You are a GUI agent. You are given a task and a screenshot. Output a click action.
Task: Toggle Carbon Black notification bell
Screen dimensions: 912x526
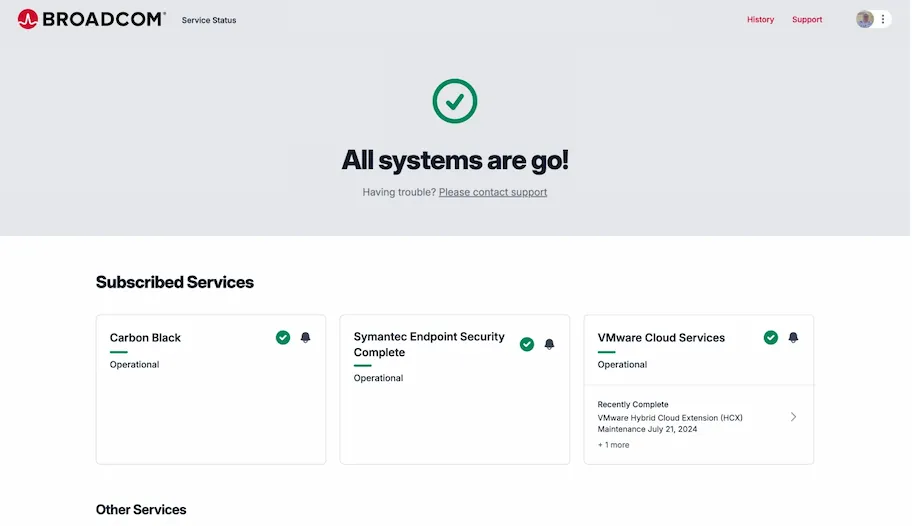click(305, 337)
